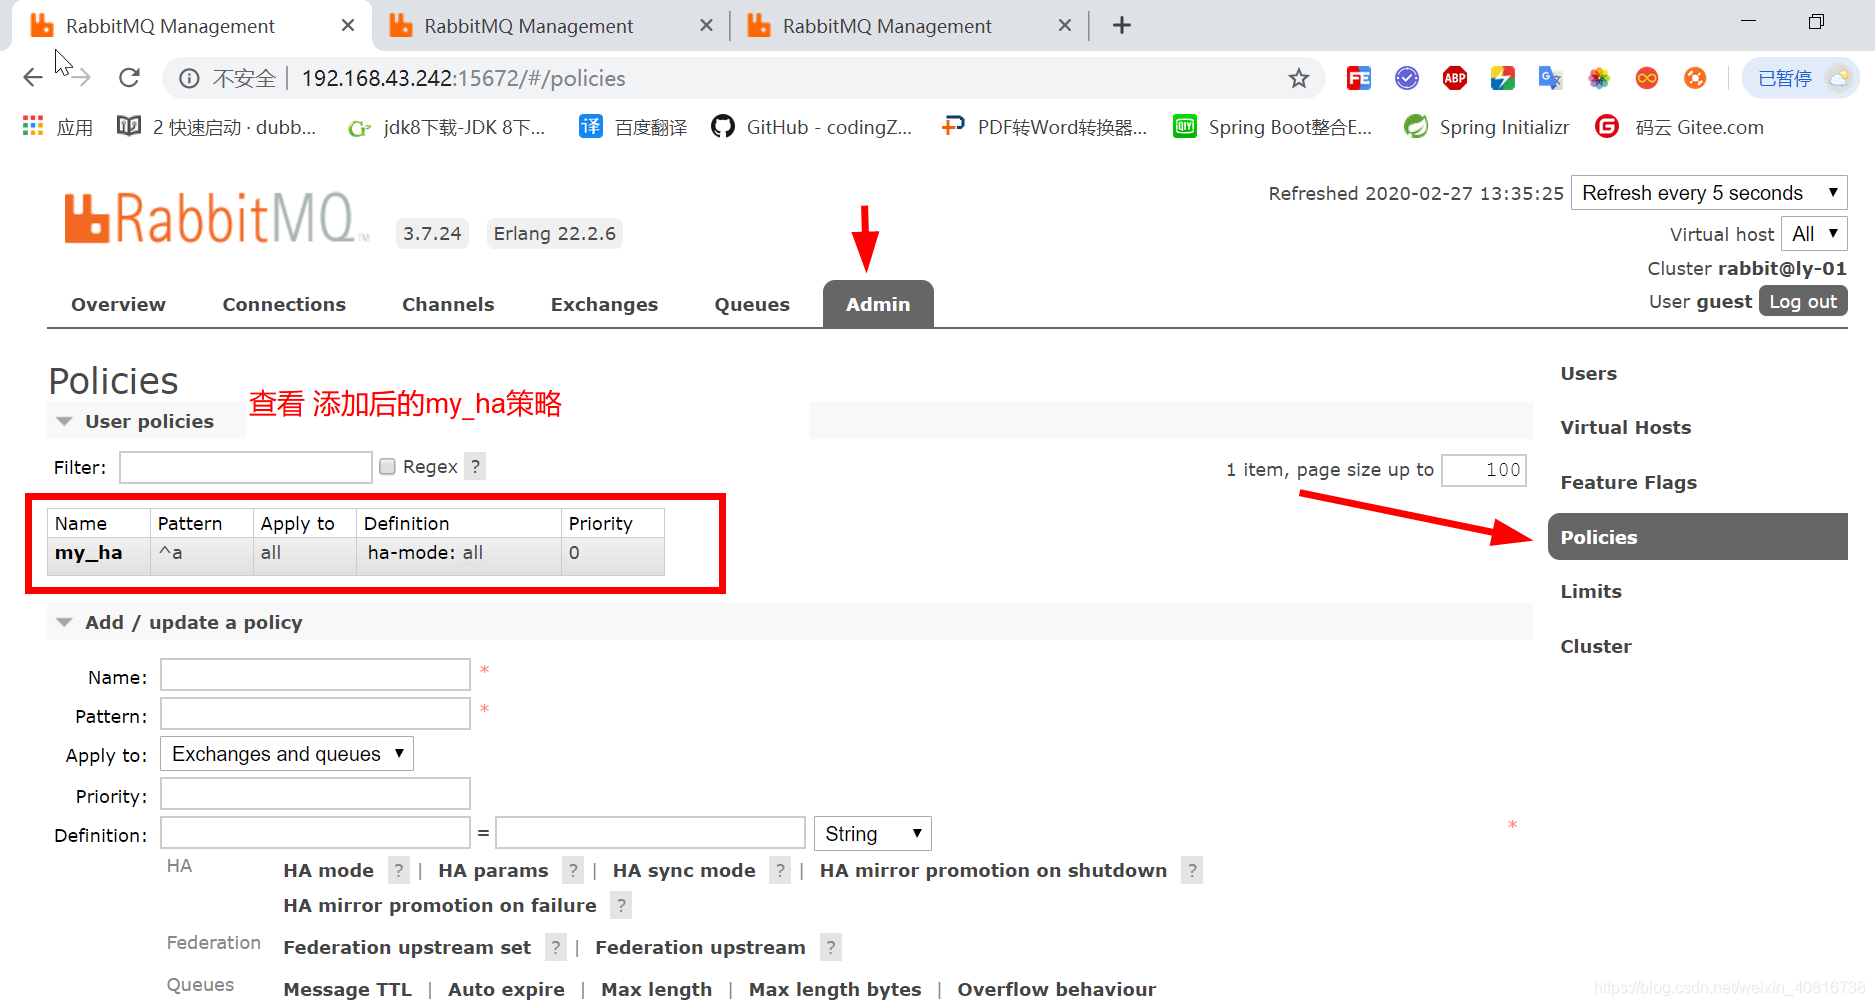Open the orange lifebuoy extension icon
1875x1006 pixels.
1694,78
